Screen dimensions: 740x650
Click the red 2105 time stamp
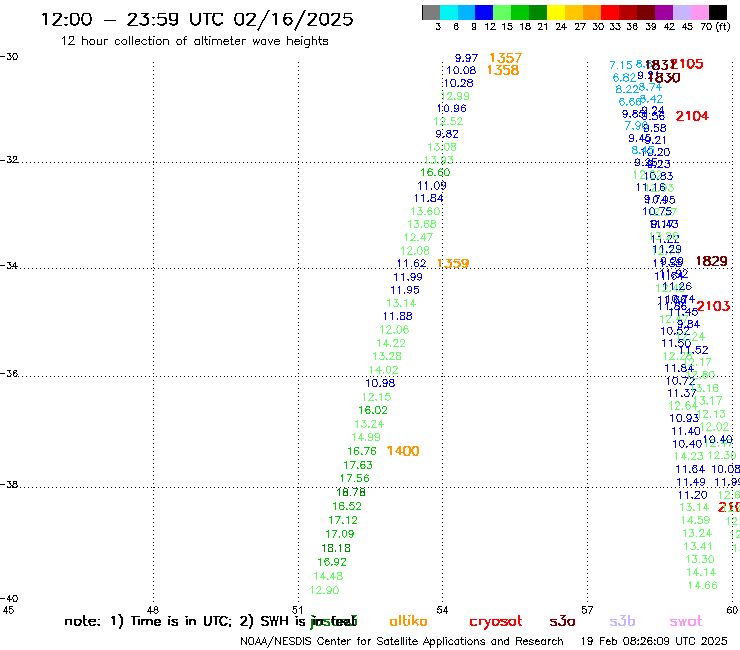coord(687,64)
